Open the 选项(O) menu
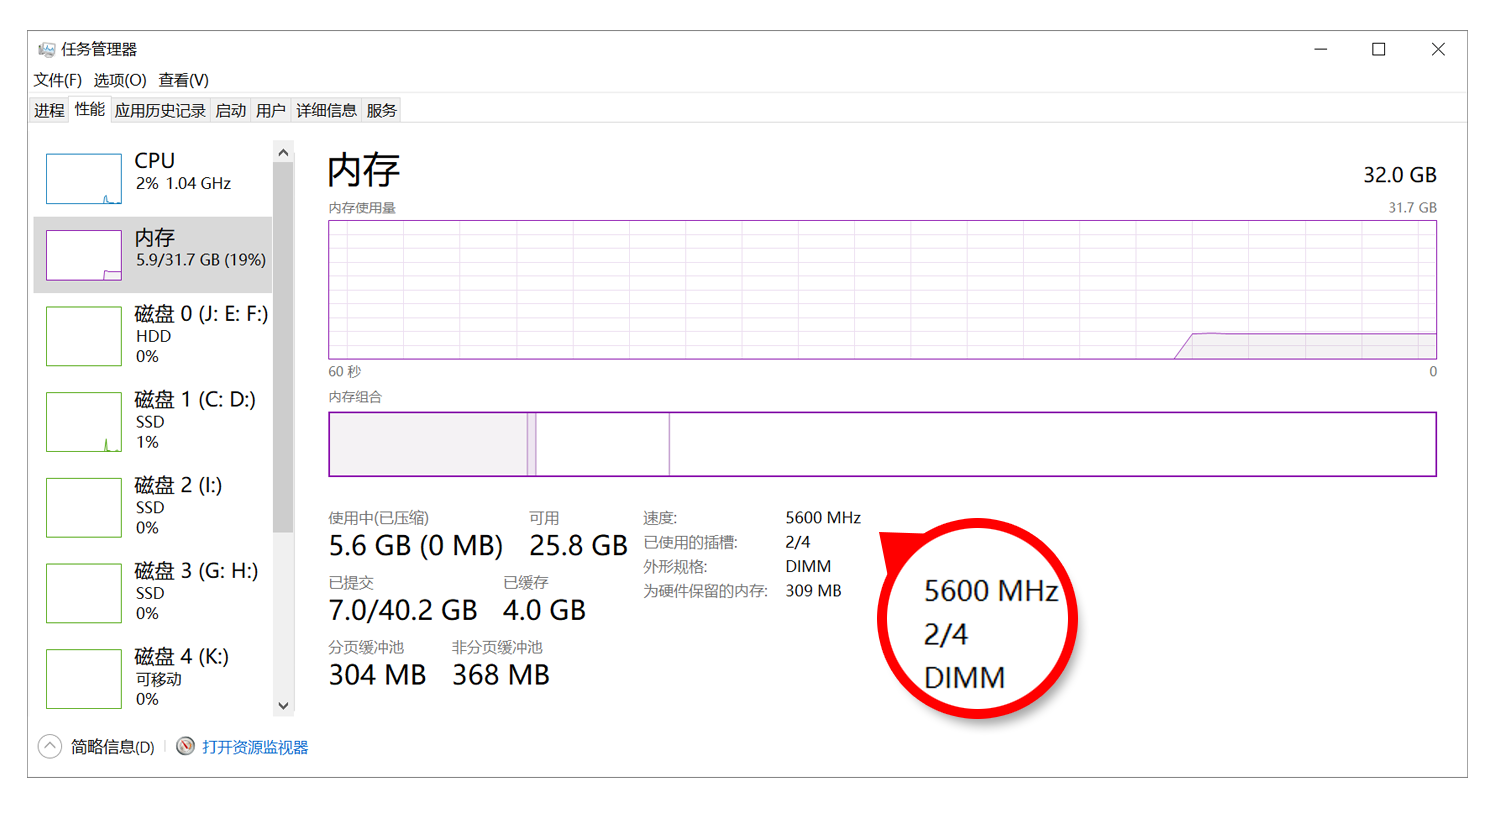This screenshot has width=1500, height=819. coord(120,80)
